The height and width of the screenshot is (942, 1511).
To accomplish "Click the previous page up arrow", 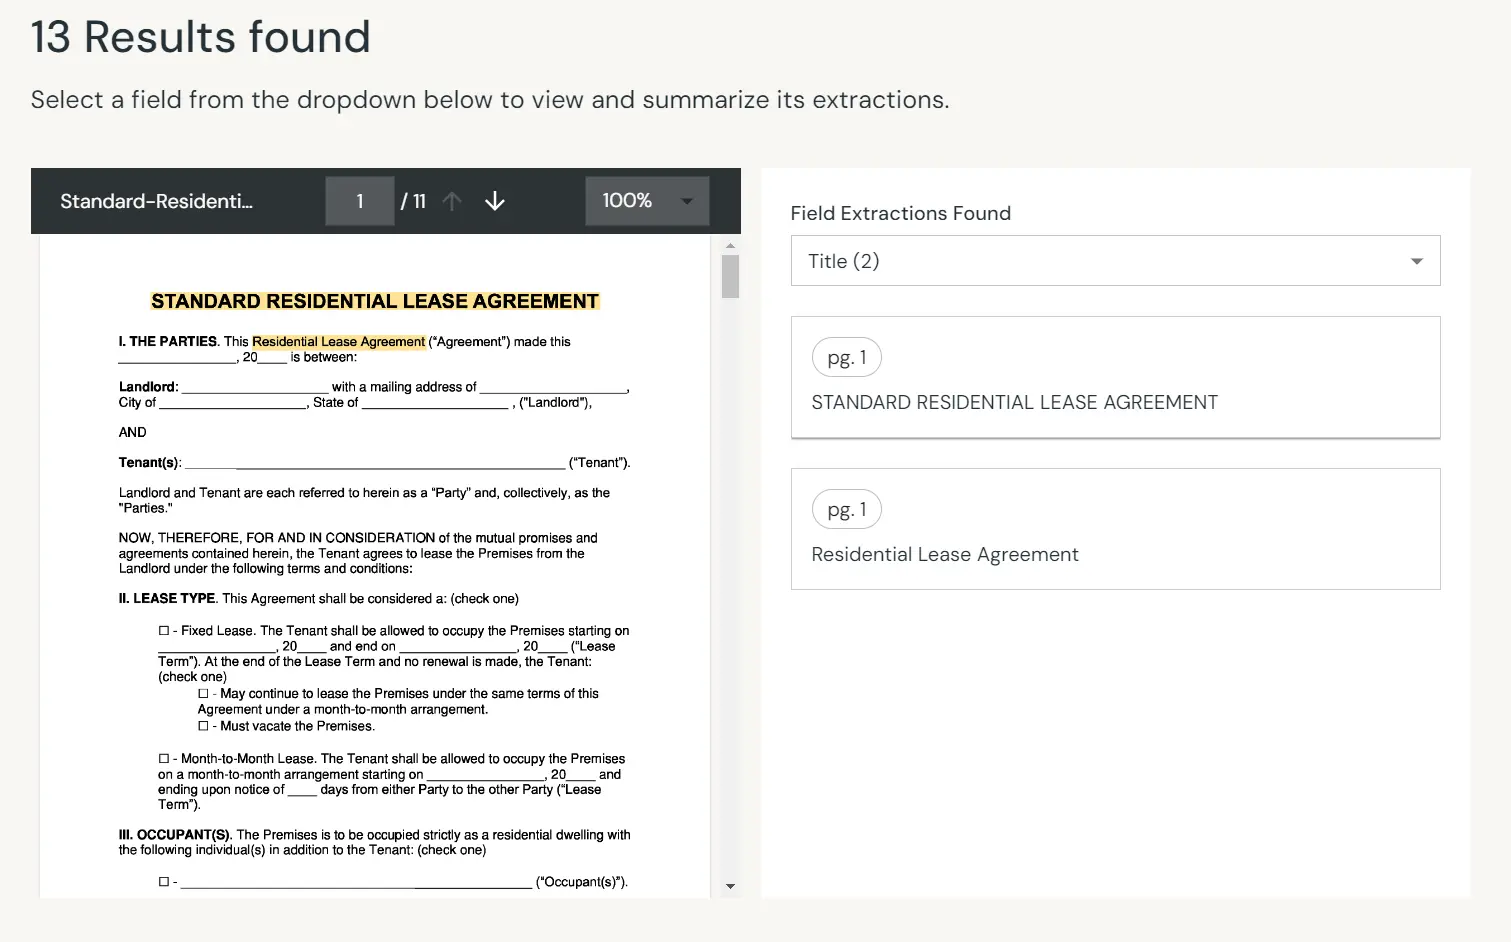I will click(x=452, y=200).
